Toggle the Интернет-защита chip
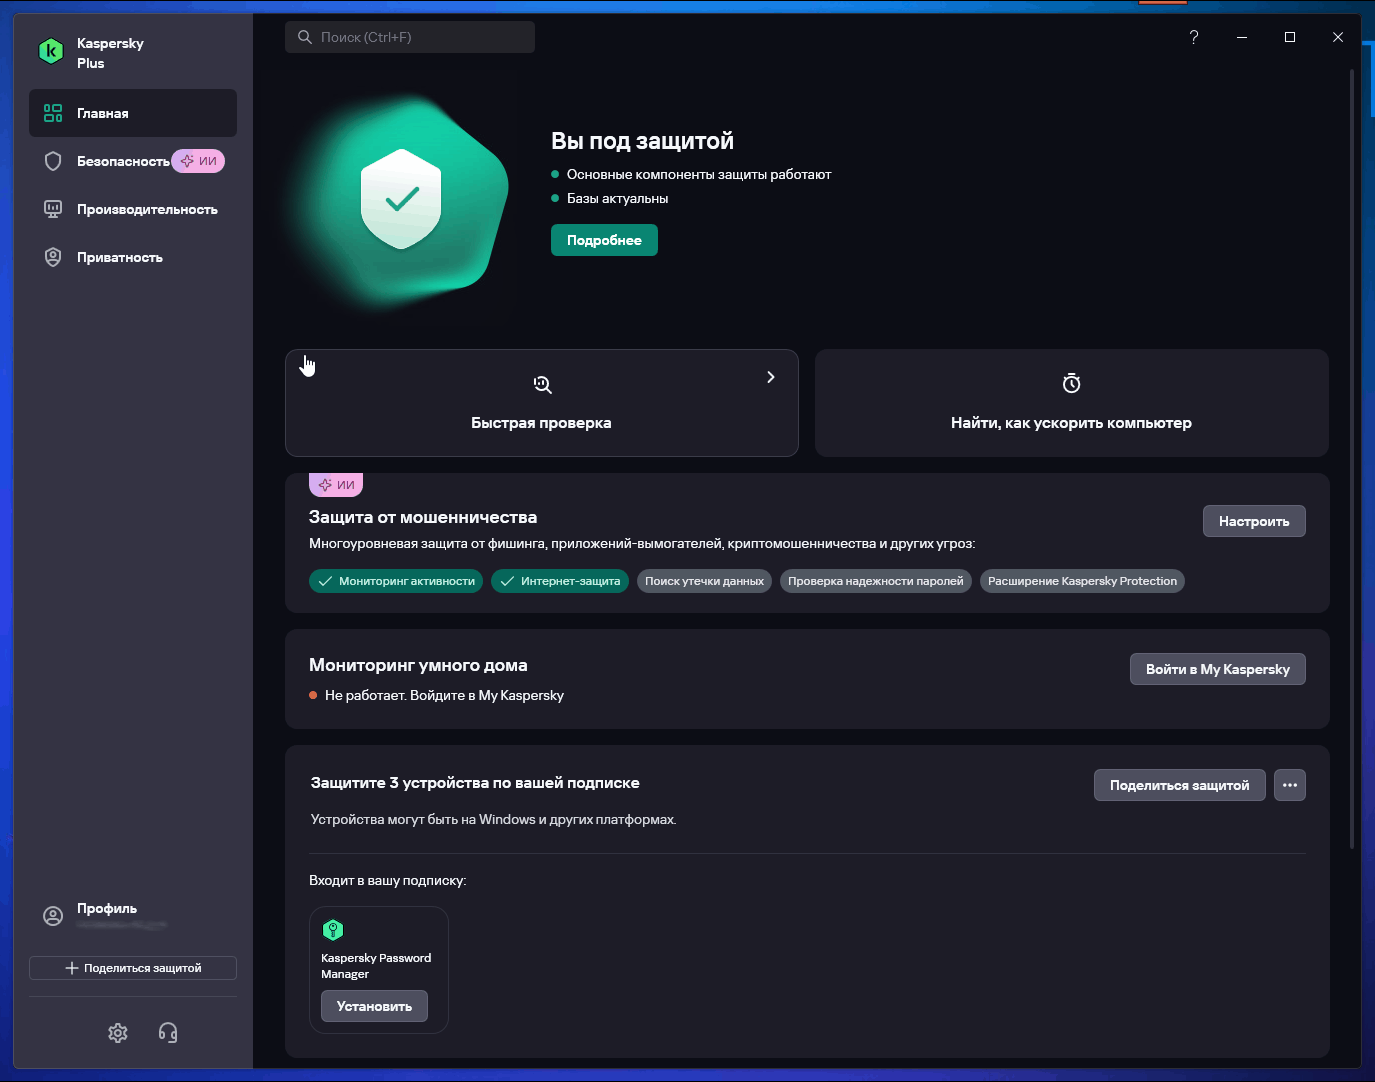Image resolution: width=1375 pixels, height=1082 pixels. tap(560, 581)
